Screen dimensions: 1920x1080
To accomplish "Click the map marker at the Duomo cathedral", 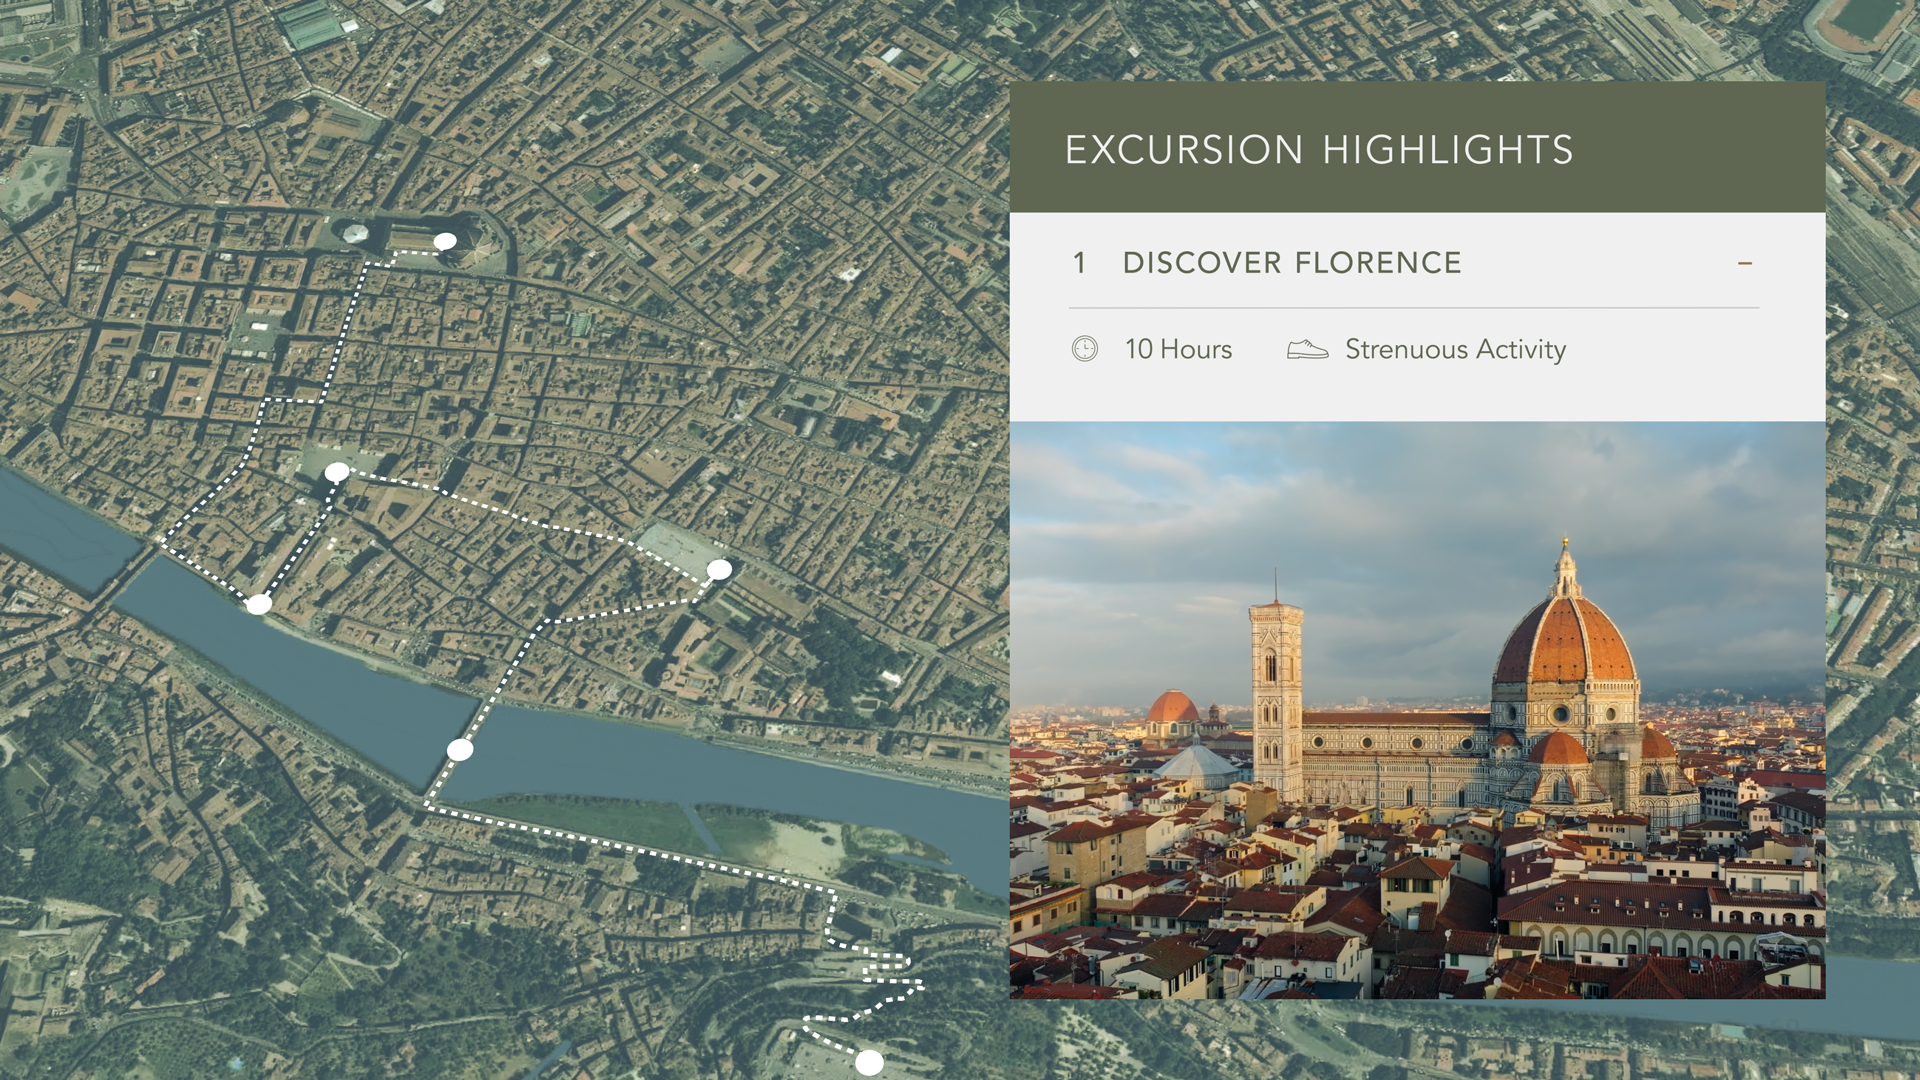I will 445,241.
